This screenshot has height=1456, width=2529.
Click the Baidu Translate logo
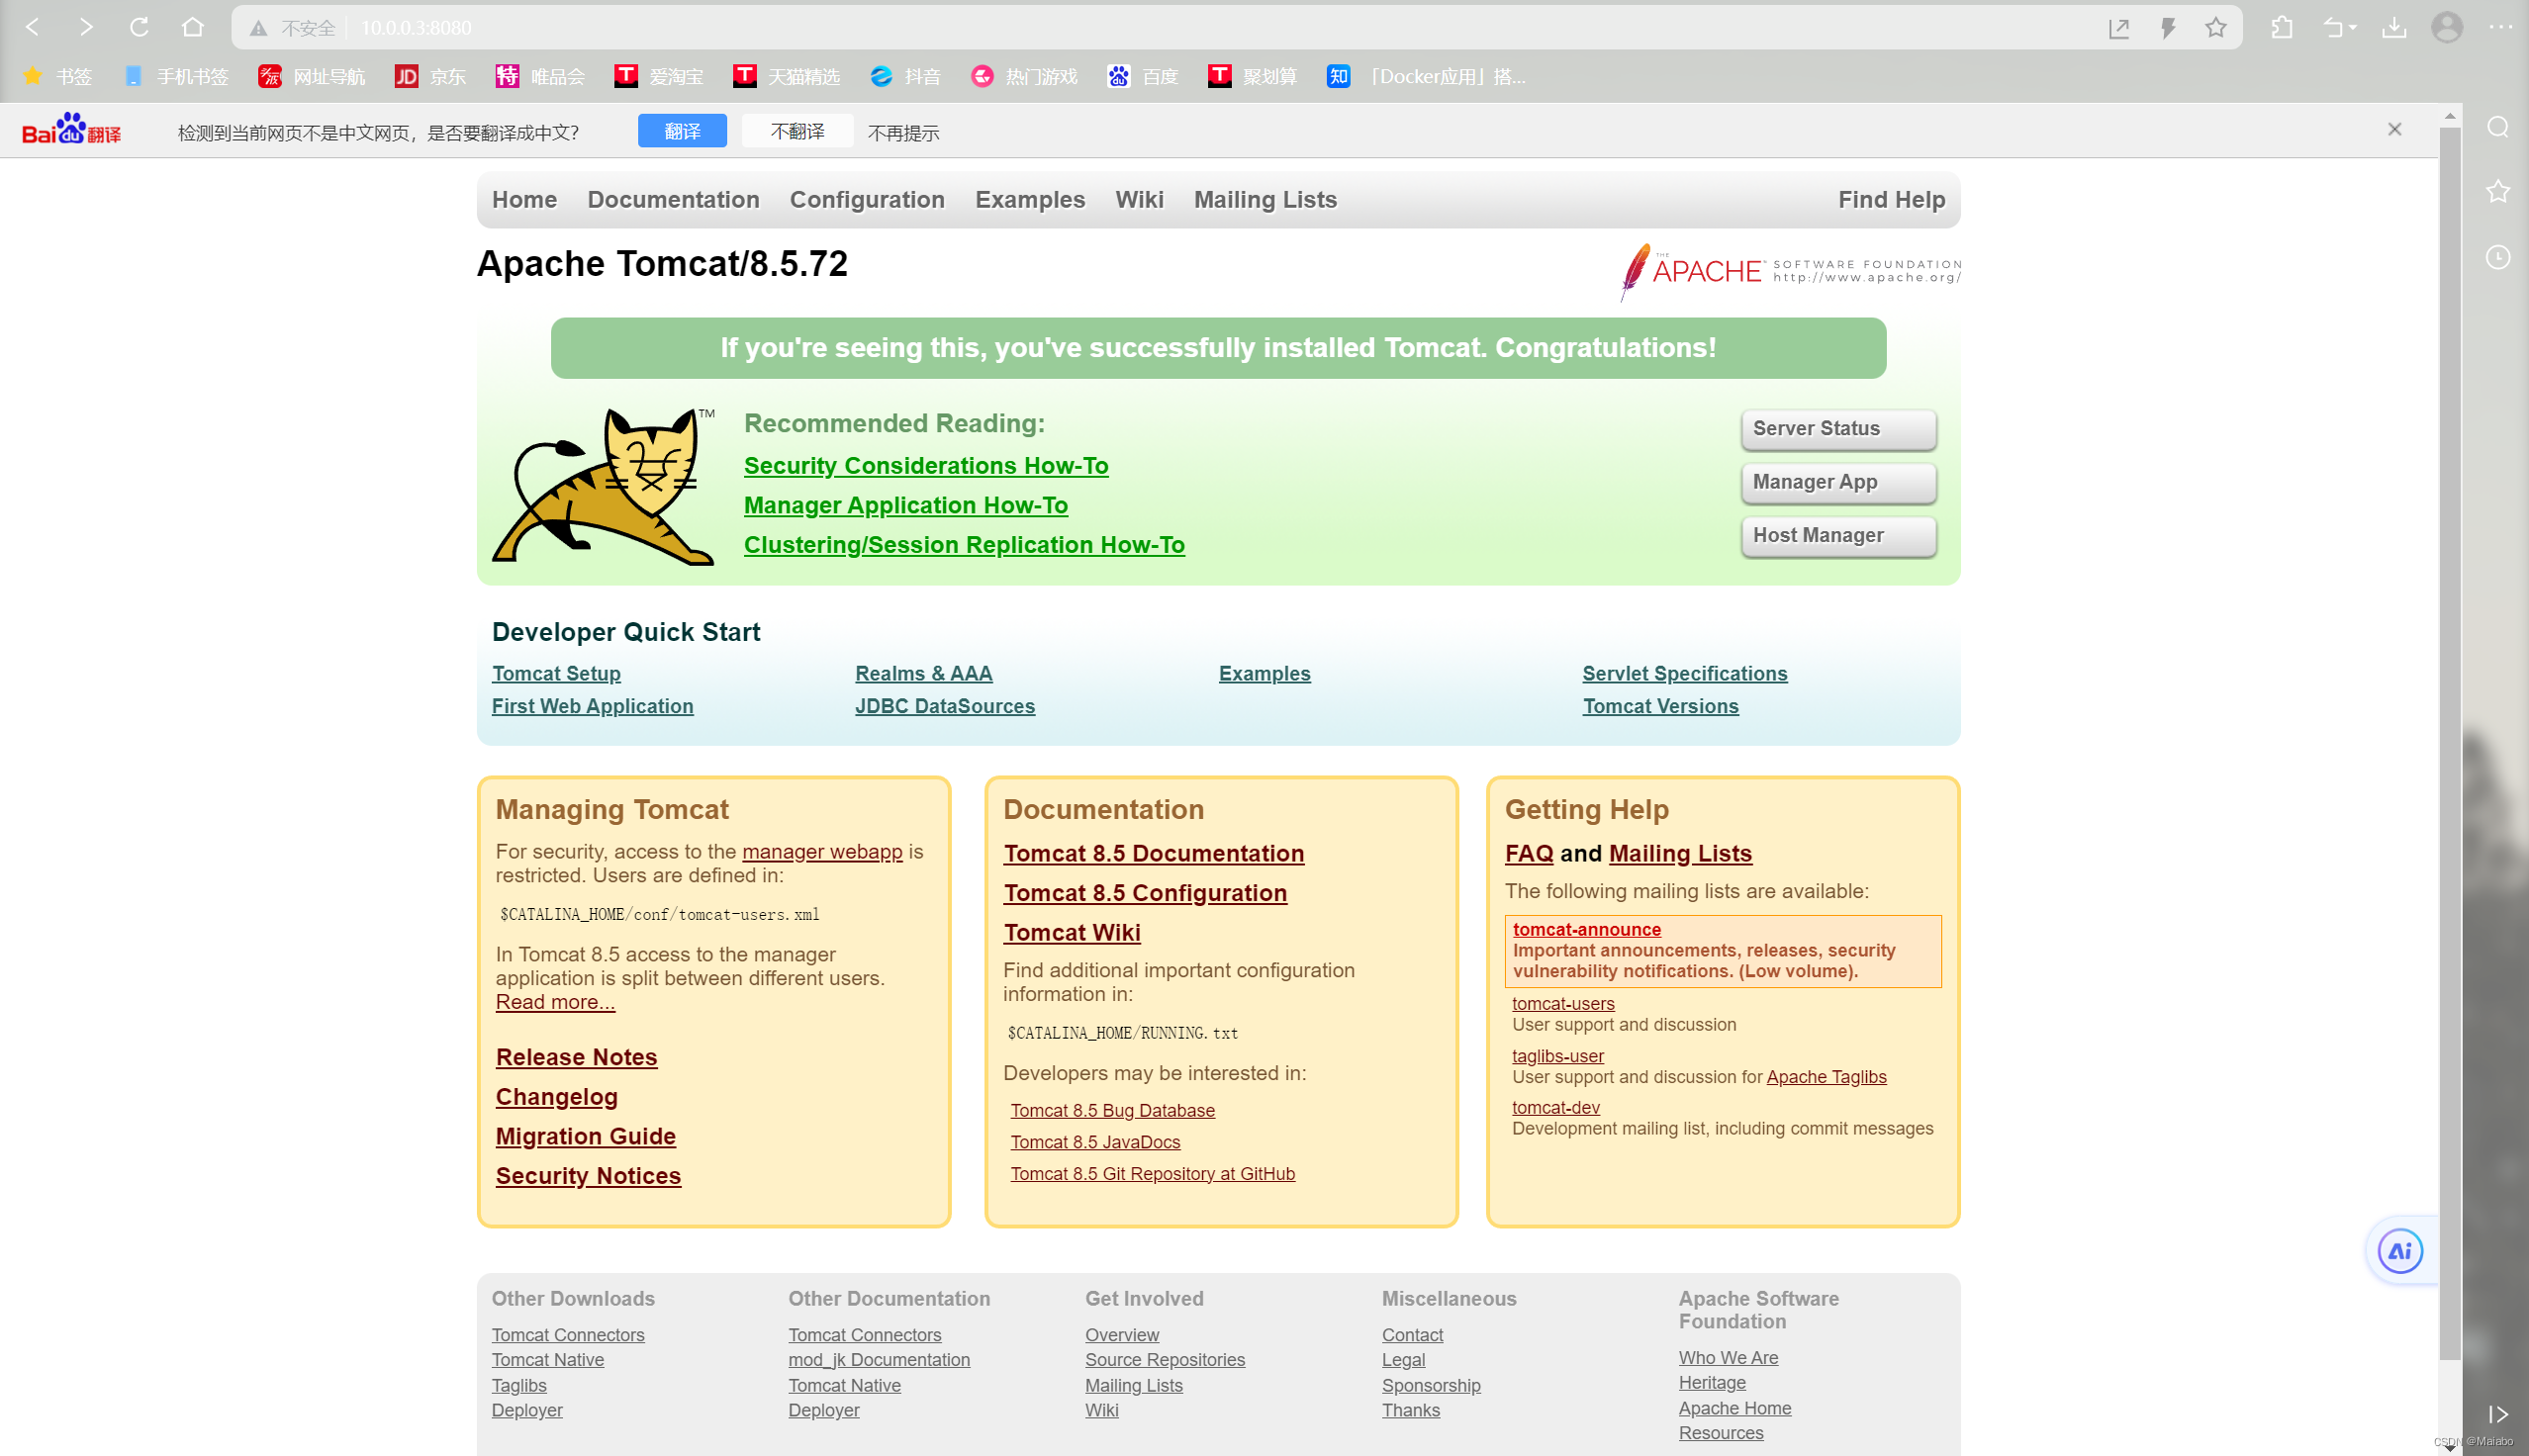[x=70, y=129]
